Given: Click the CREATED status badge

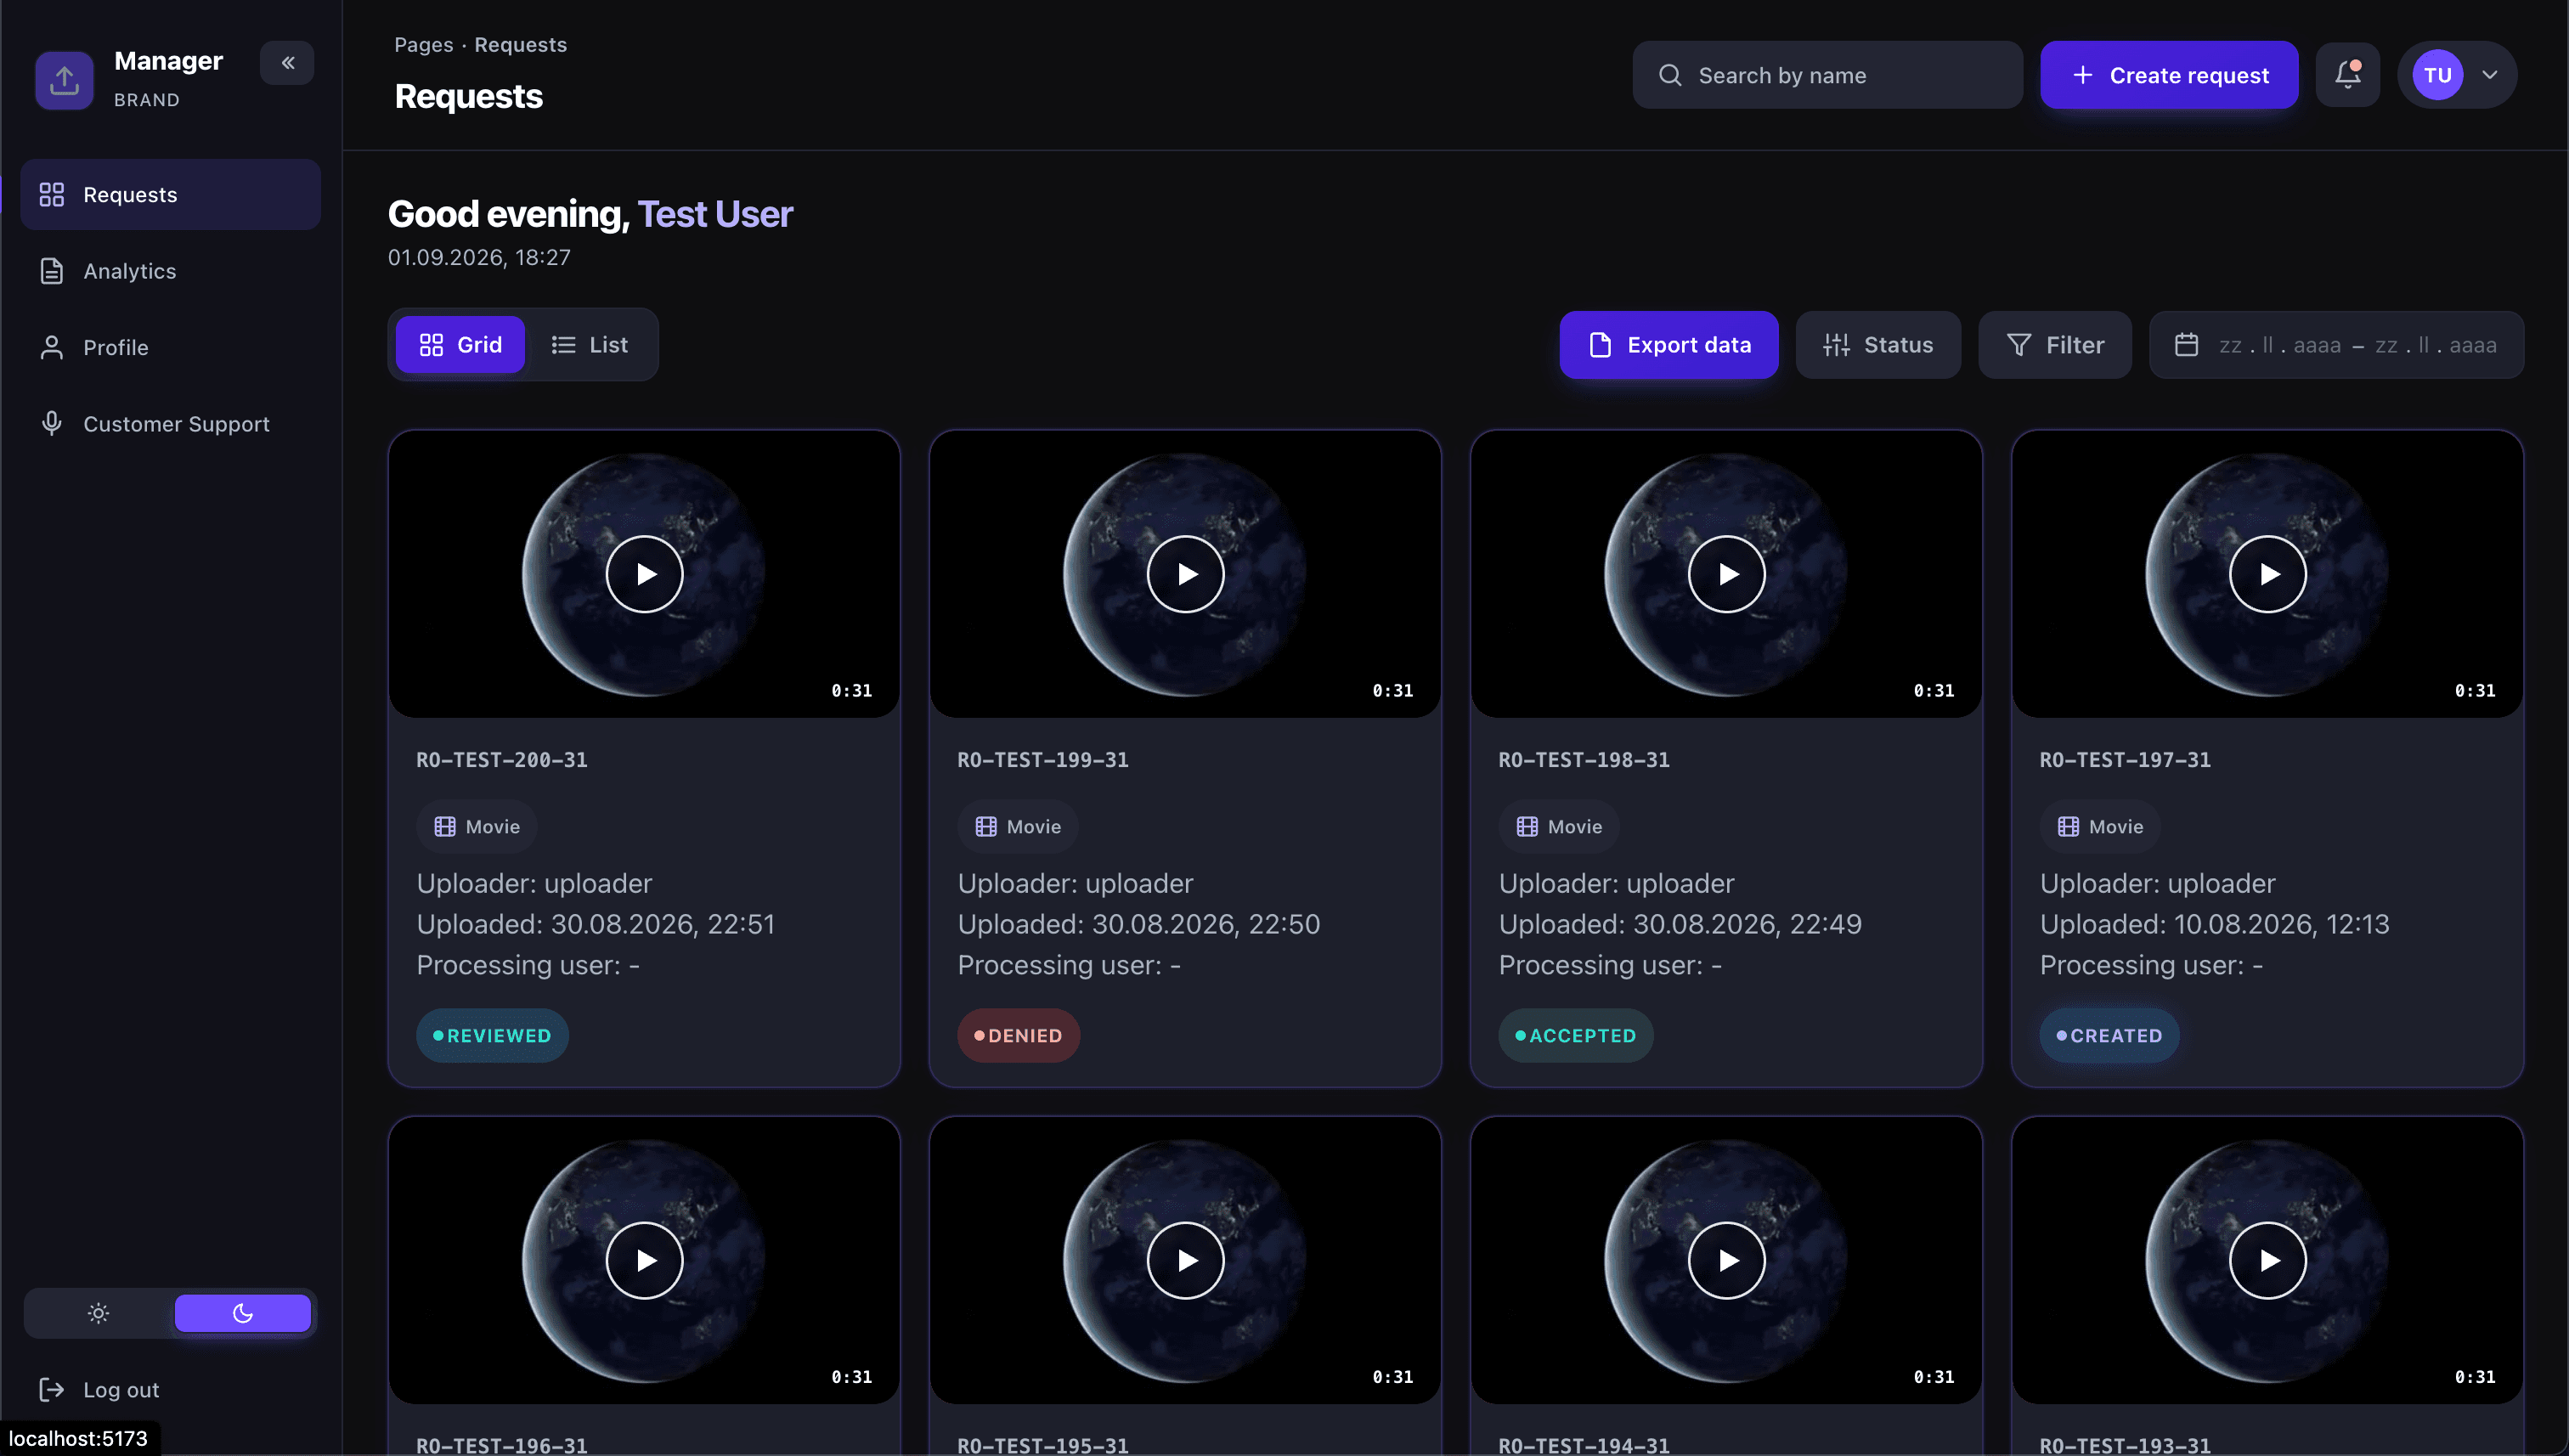Looking at the screenshot, I should click(2109, 1036).
